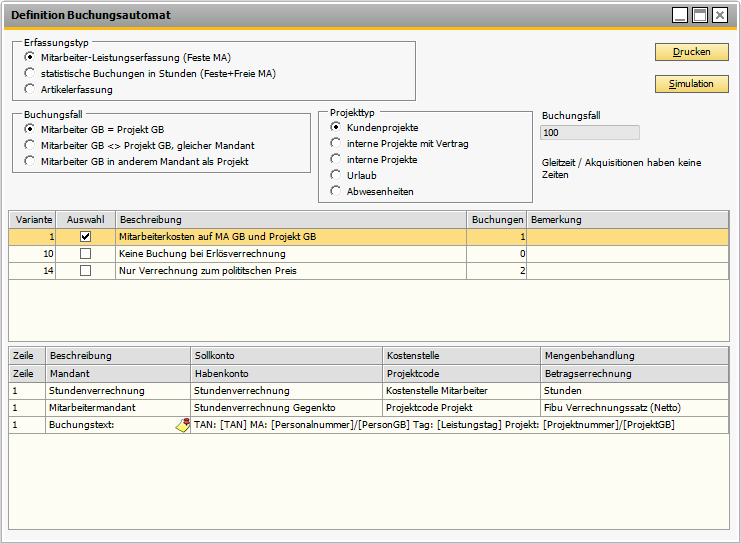Minimize the Definition Buchungsautomat window
The height and width of the screenshot is (544, 741).
[680, 15]
